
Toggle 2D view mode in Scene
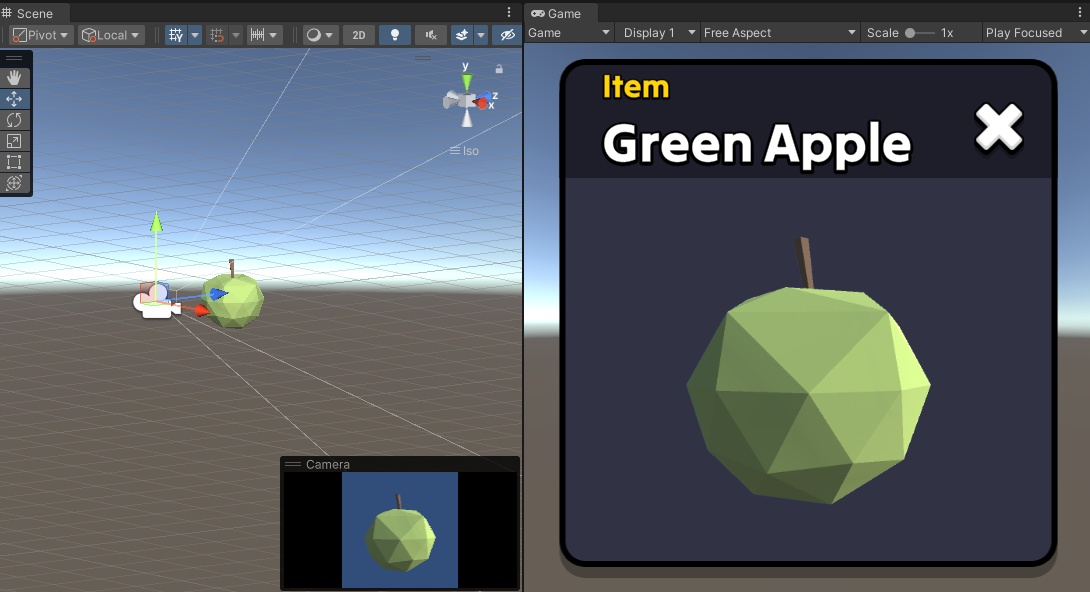tap(359, 35)
